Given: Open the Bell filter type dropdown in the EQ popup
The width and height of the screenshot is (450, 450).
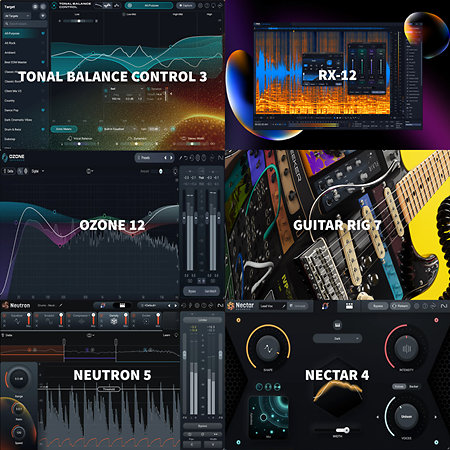Looking at the screenshot, I should [x=127, y=89].
